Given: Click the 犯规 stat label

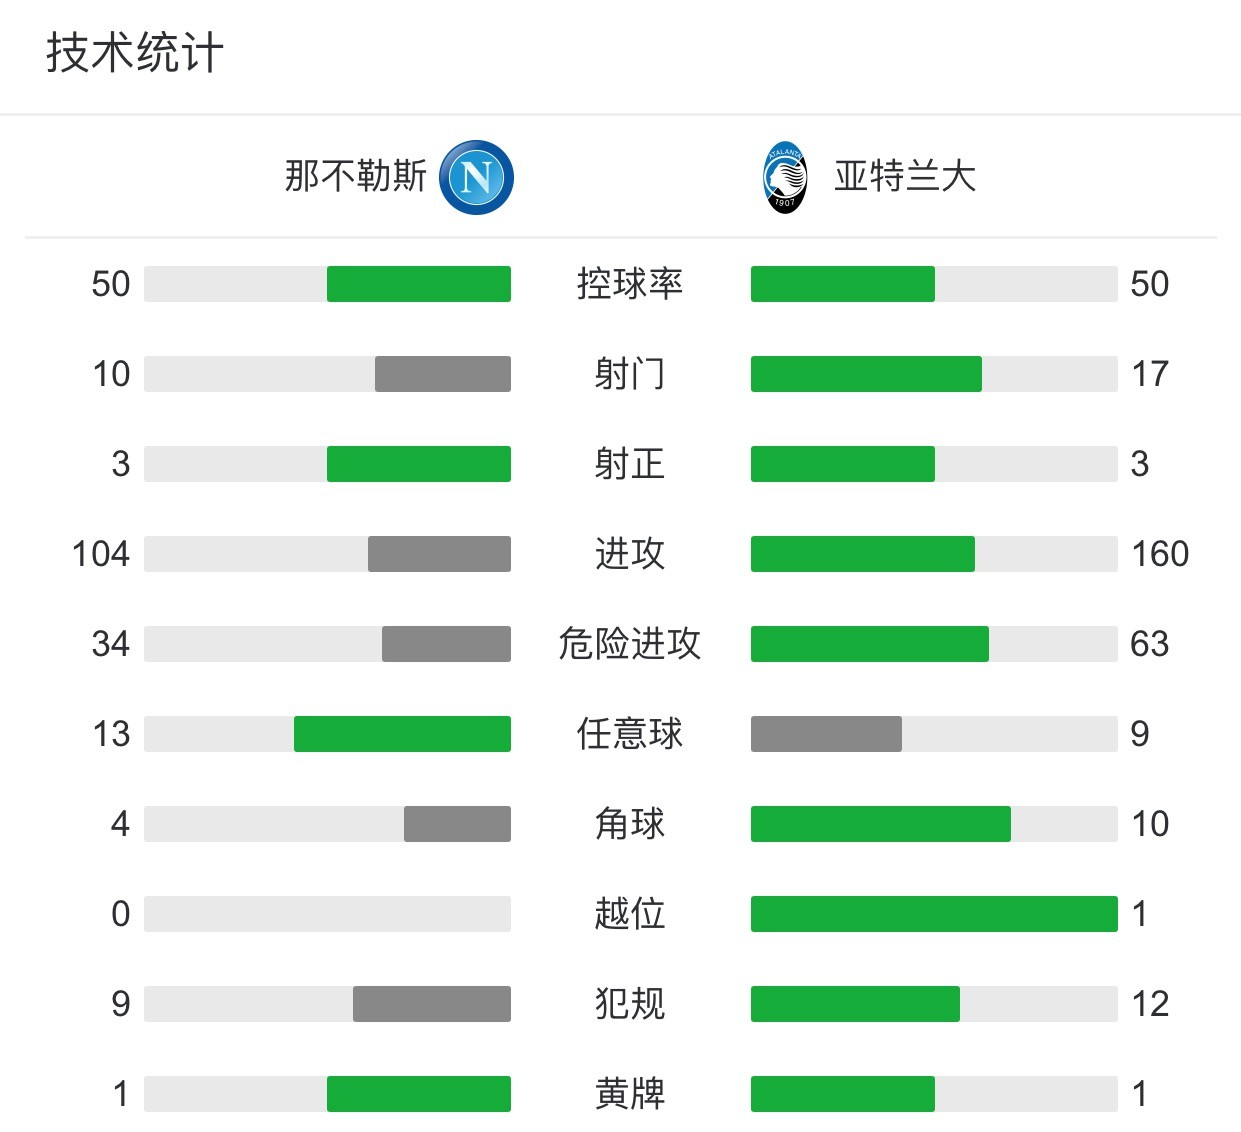Looking at the screenshot, I should point(630,1004).
